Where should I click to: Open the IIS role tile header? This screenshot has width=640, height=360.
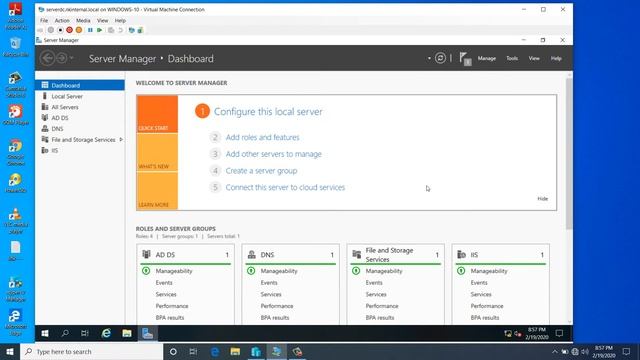501,255
